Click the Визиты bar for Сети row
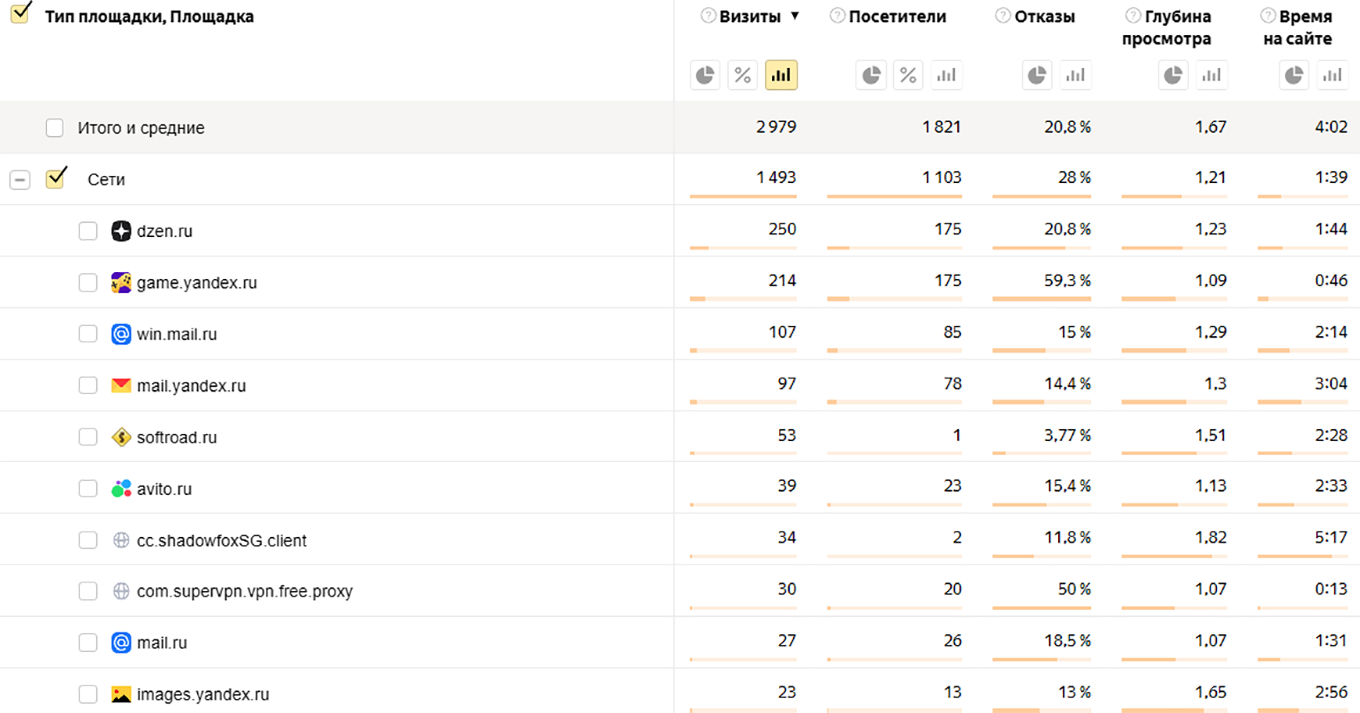Image resolution: width=1360 pixels, height=713 pixels. 743,196
